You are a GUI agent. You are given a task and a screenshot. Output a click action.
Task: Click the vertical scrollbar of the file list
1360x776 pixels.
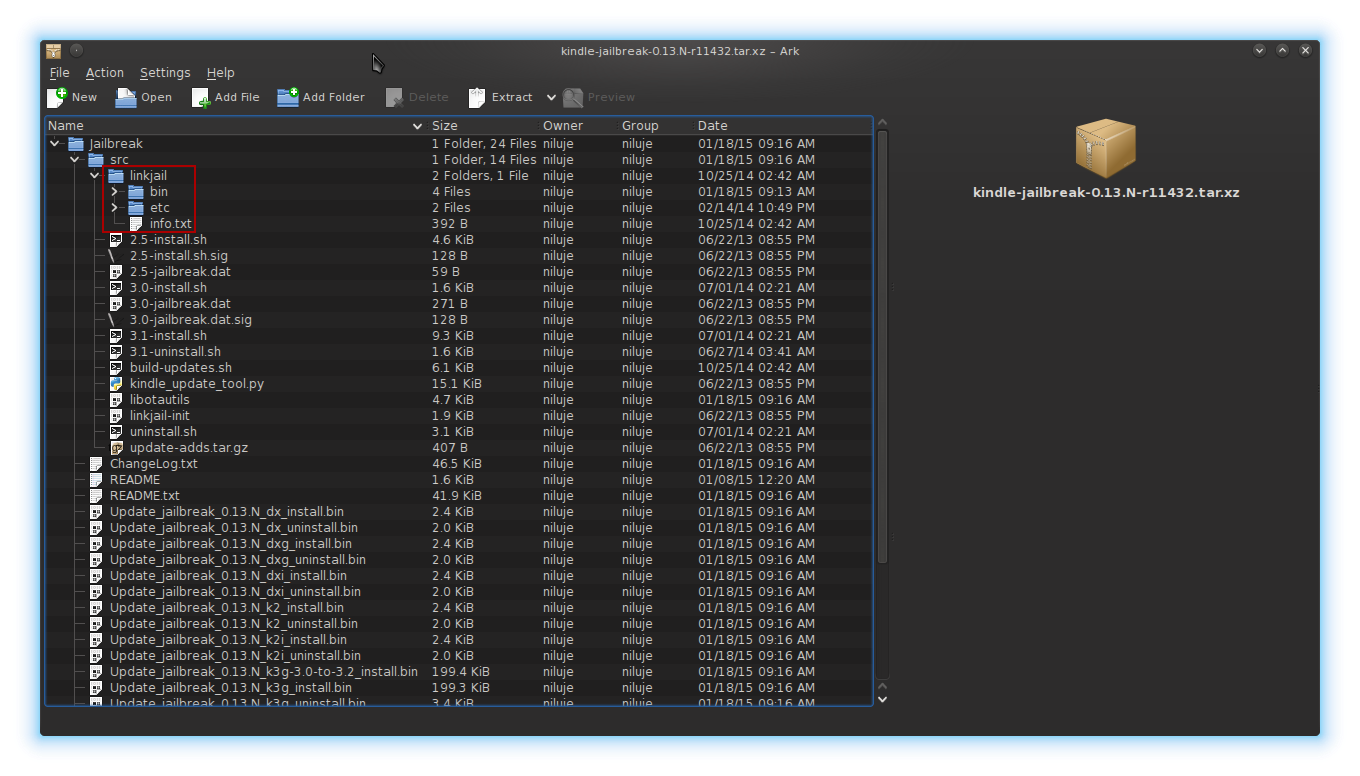[882, 348]
